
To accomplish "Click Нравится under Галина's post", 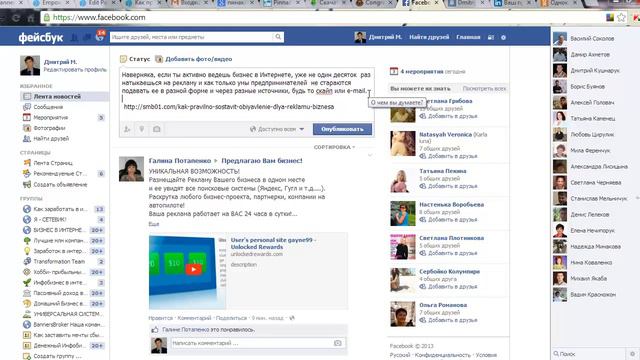I will tap(160, 318).
